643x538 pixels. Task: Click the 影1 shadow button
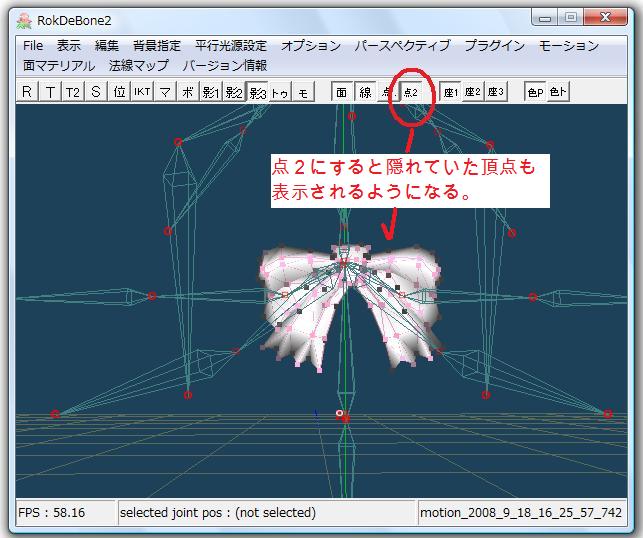[211, 92]
